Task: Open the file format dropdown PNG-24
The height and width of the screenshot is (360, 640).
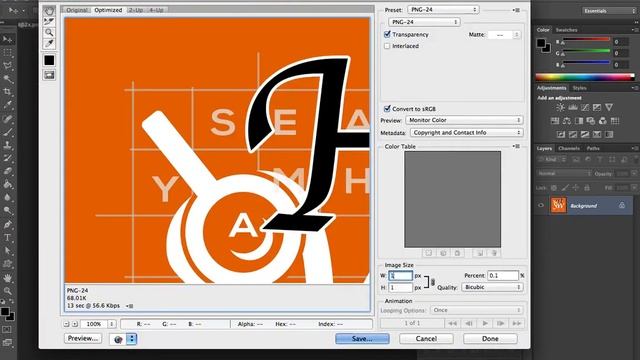Action: point(424,22)
